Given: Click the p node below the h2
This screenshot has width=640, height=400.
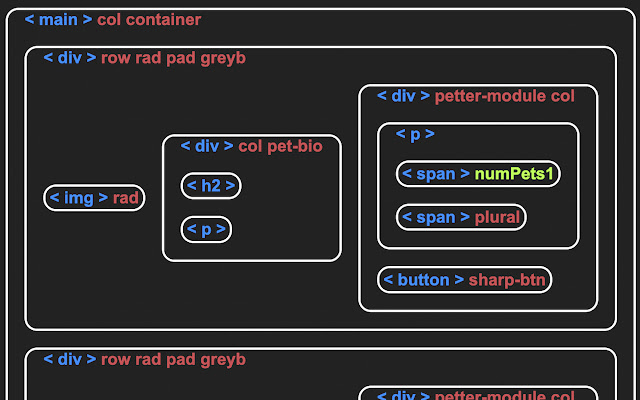Looking at the screenshot, I should 206,229.
